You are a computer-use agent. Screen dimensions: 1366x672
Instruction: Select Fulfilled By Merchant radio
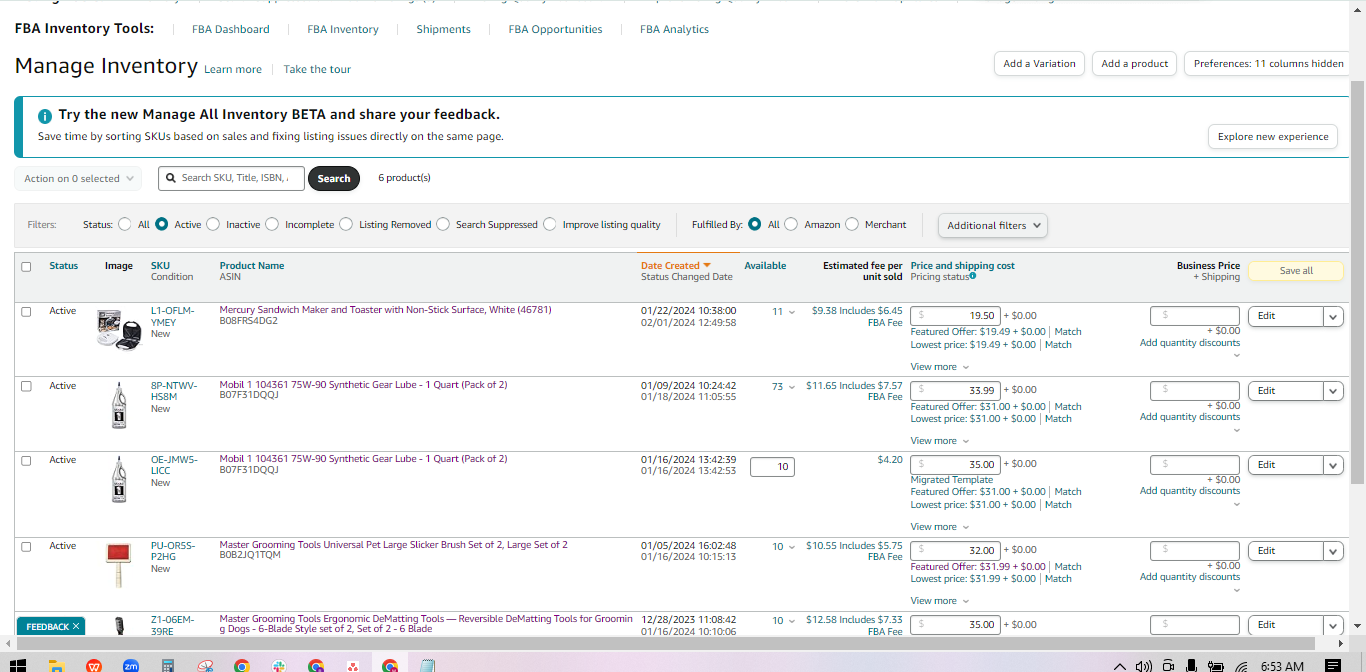852,224
